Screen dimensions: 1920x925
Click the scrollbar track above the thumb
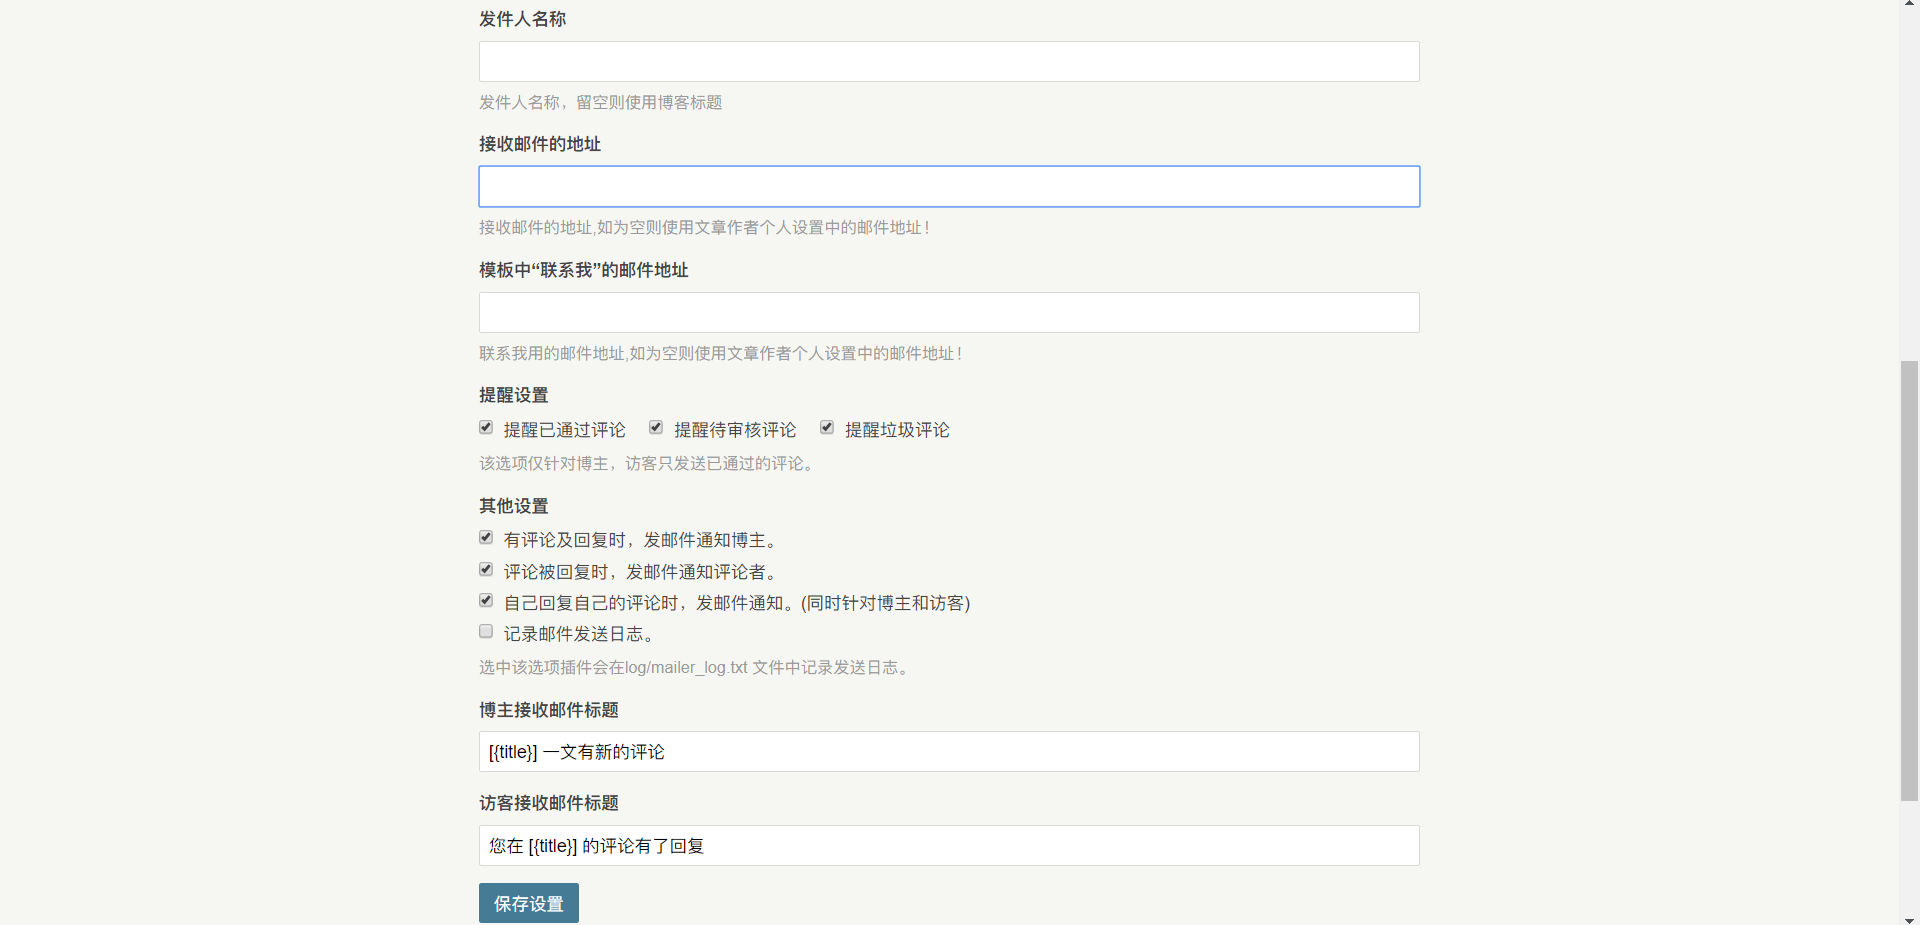pyautogui.click(x=1909, y=180)
